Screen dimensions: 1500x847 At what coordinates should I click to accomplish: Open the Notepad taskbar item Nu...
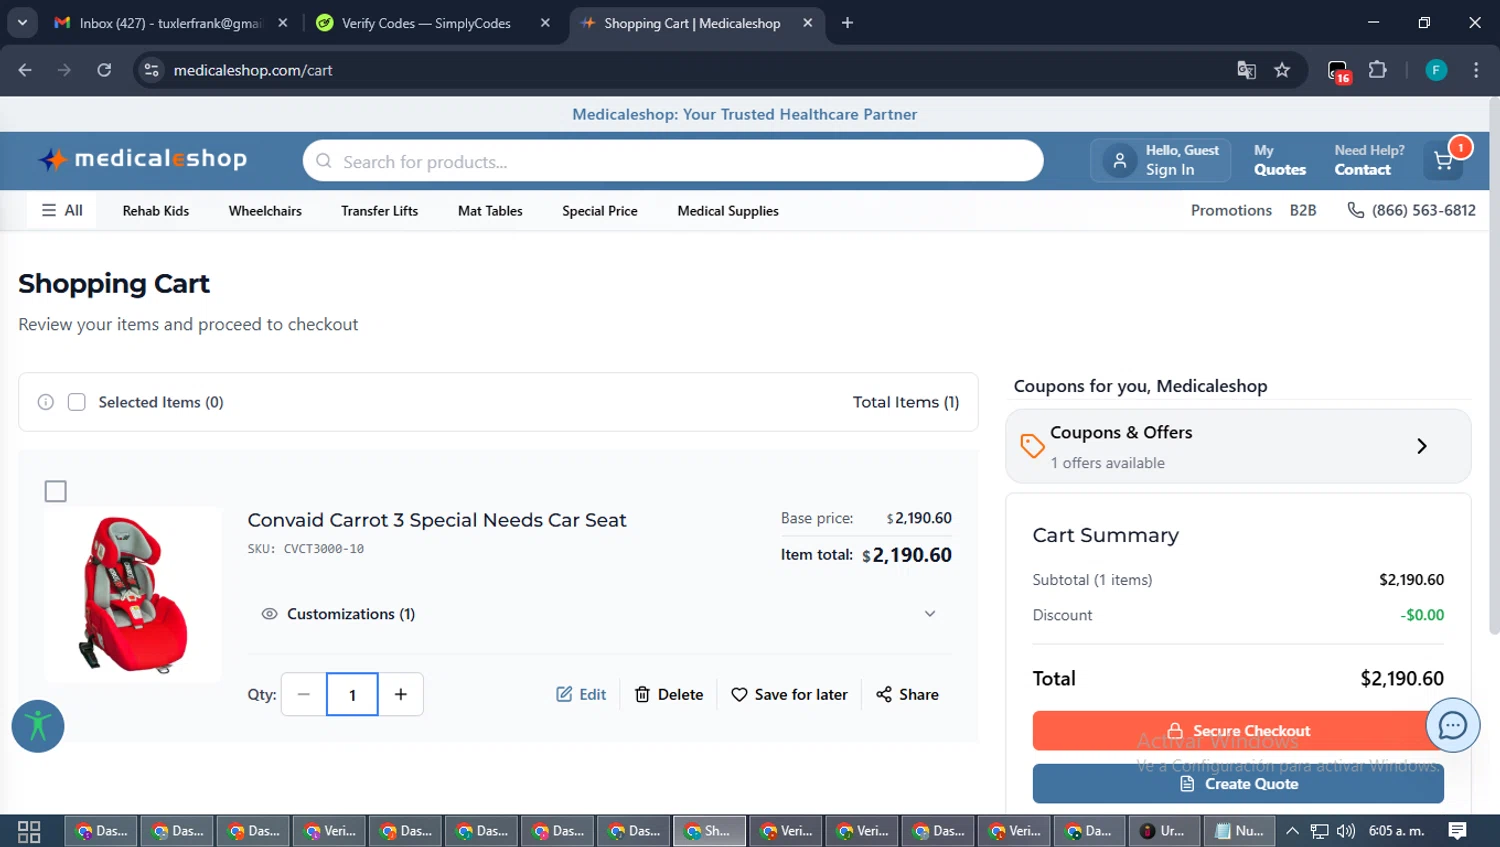click(1239, 831)
